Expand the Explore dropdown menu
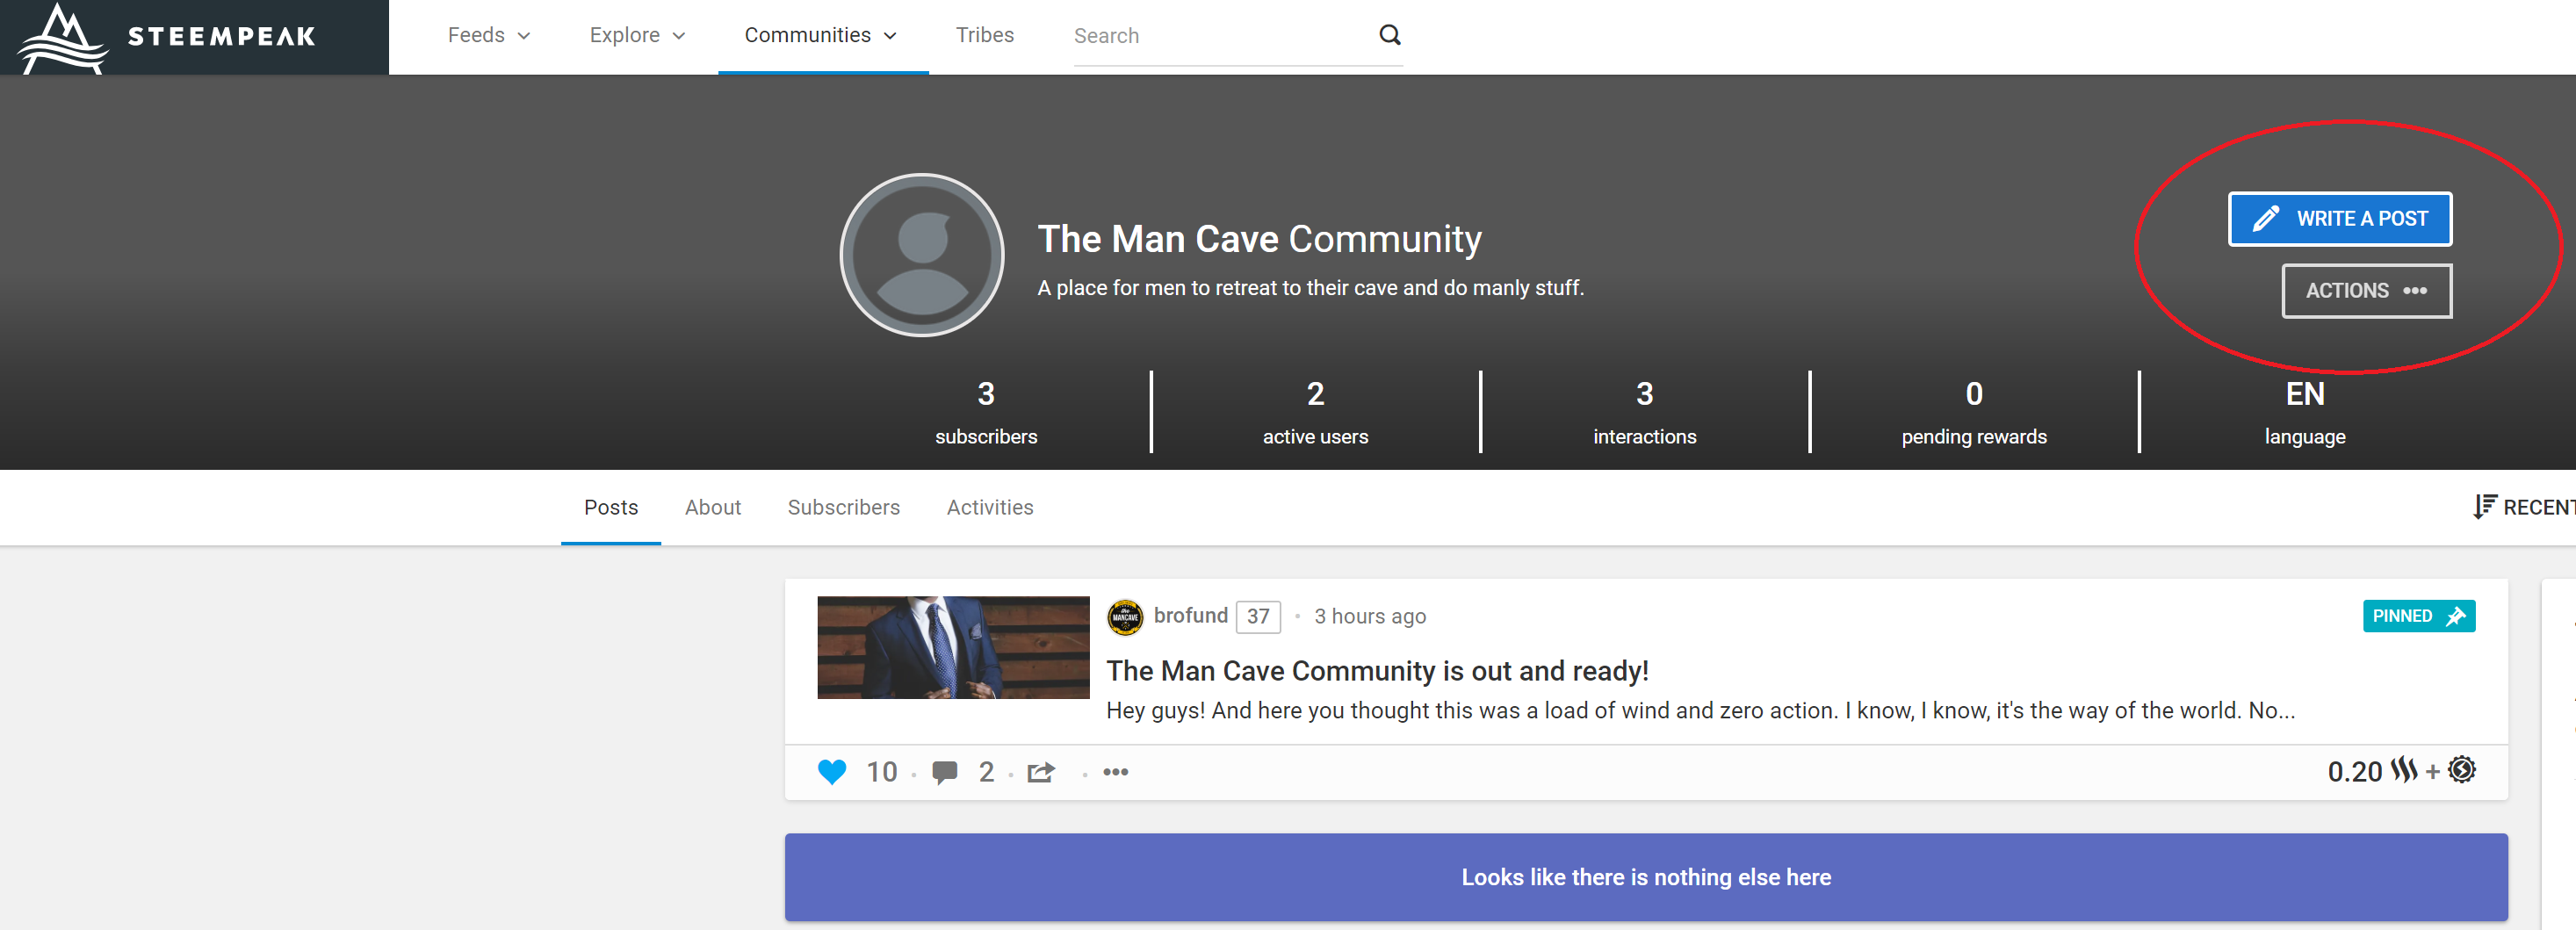The height and width of the screenshot is (930, 2576). pos(637,36)
